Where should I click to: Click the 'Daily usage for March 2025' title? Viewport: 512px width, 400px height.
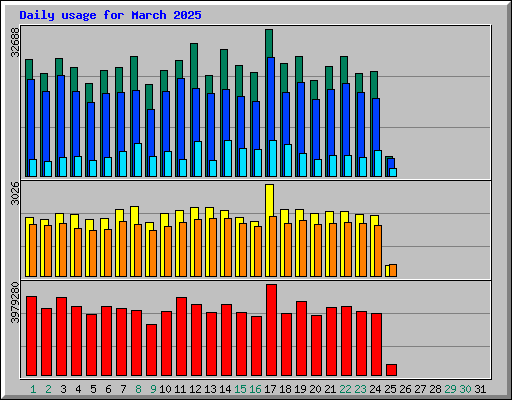[x=110, y=15]
